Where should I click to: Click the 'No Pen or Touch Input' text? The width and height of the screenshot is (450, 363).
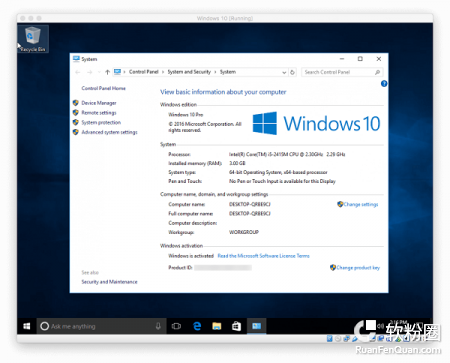pyautogui.click(x=282, y=181)
